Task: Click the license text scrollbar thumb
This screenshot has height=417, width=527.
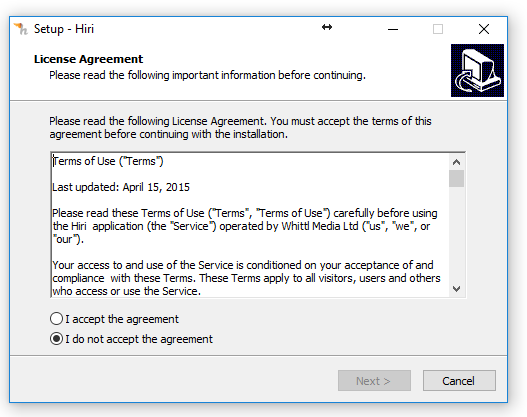Action: point(456,178)
